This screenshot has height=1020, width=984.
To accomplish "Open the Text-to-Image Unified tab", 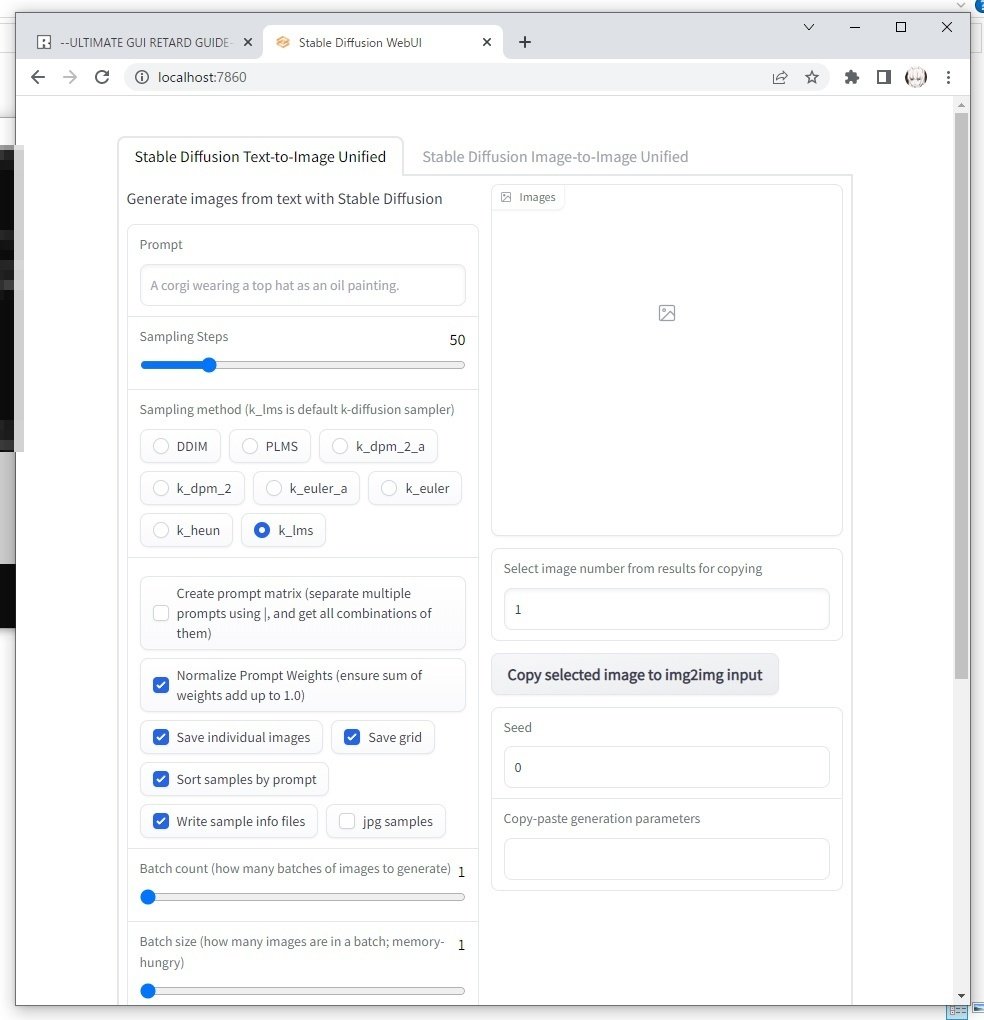I will click(x=260, y=157).
